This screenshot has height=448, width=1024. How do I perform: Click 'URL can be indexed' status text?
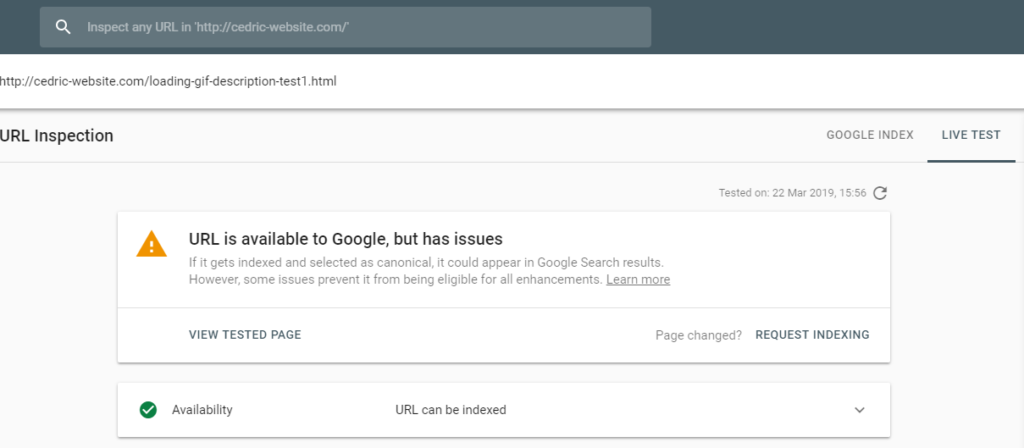(451, 410)
